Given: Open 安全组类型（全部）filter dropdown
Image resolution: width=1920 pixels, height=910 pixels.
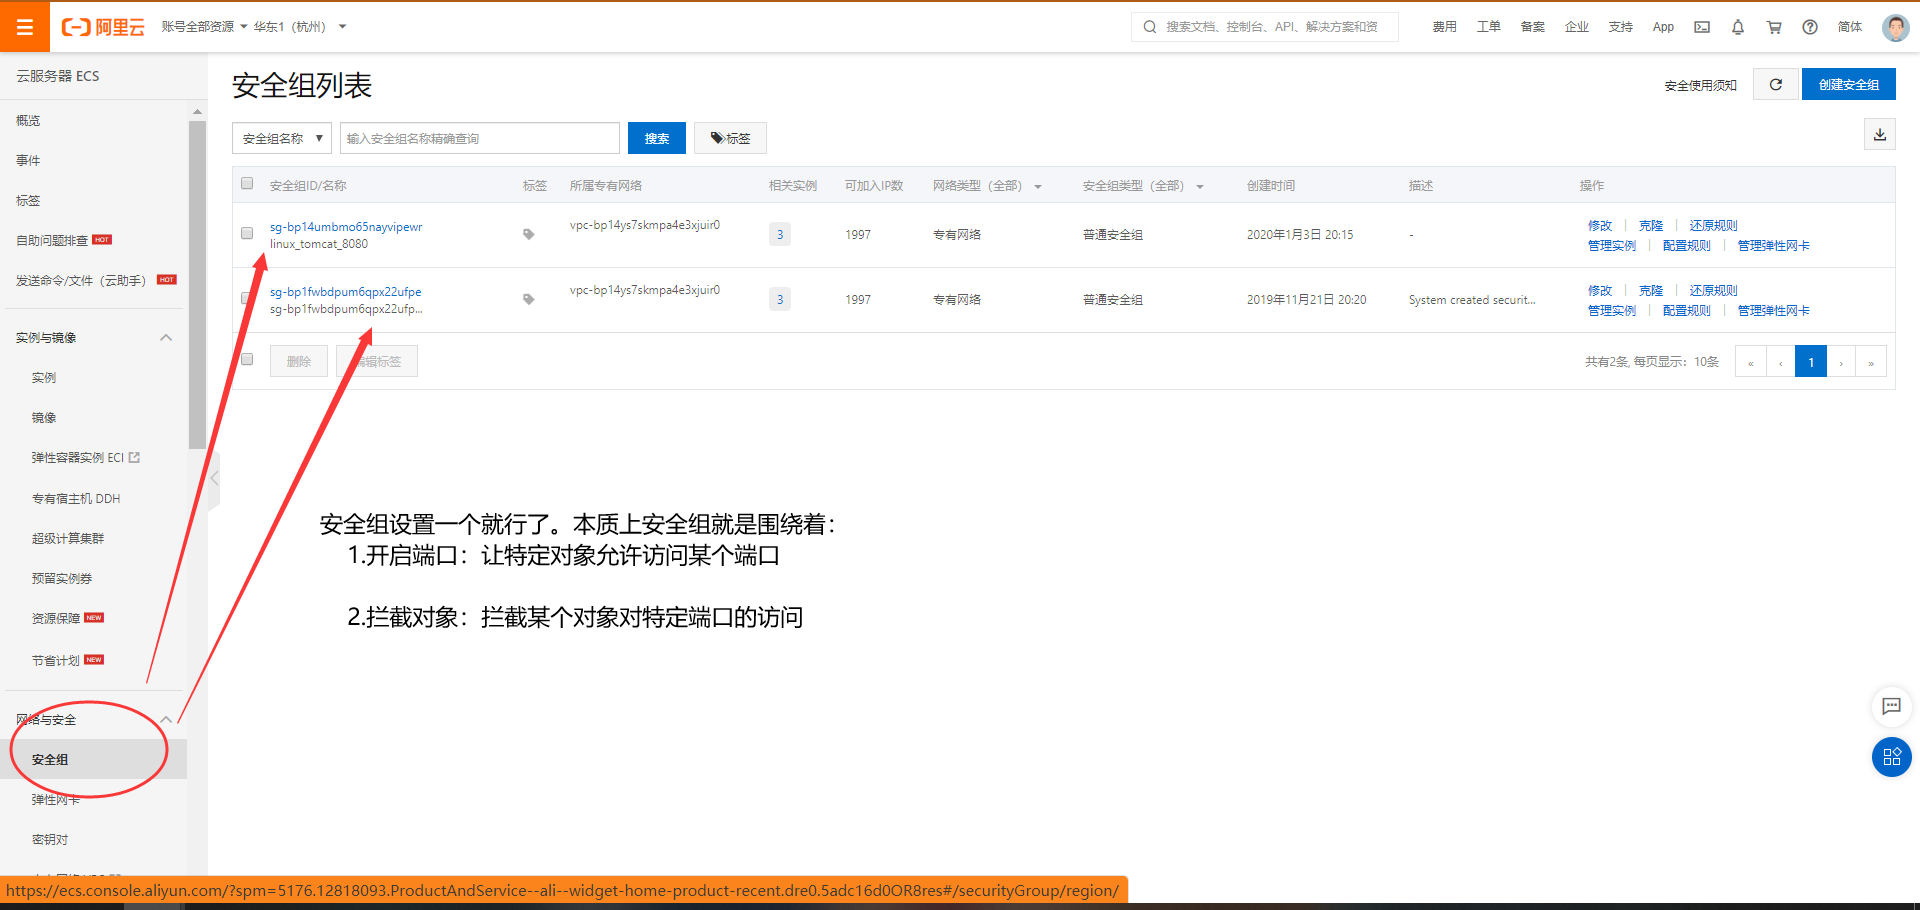Looking at the screenshot, I should coord(1143,186).
